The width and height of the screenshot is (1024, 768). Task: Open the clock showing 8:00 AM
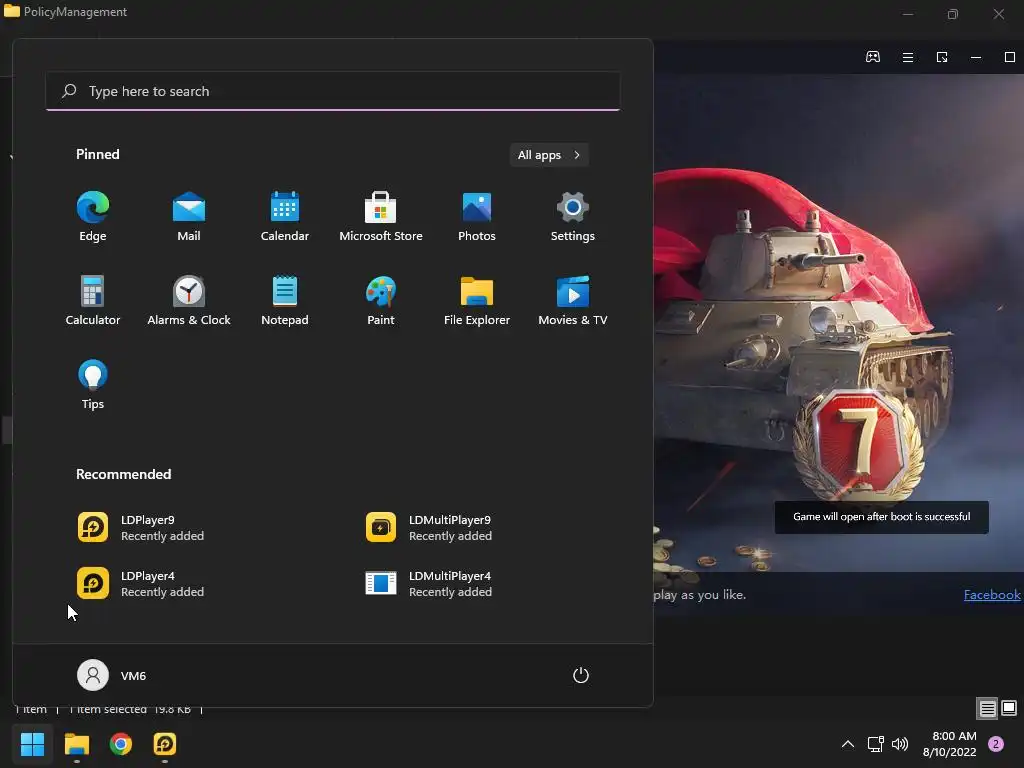pyautogui.click(x=950, y=744)
